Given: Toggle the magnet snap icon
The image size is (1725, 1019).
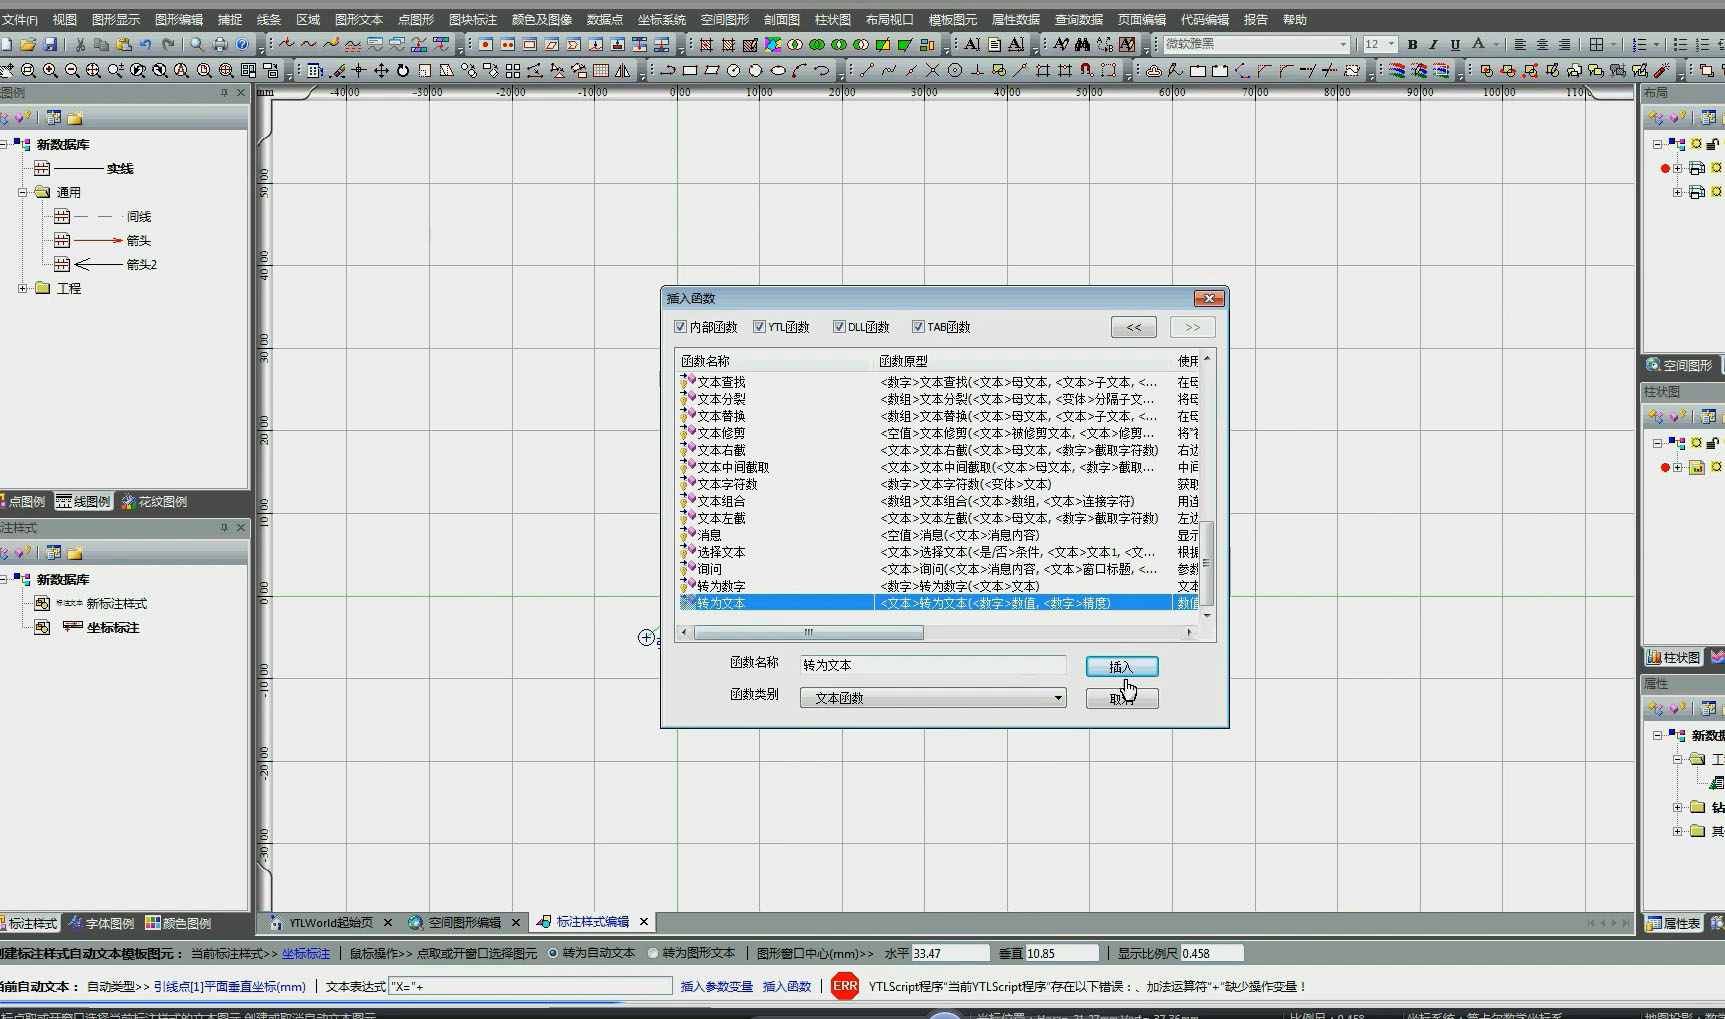Looking at the screenshot, I should [x=1086, y=70].
